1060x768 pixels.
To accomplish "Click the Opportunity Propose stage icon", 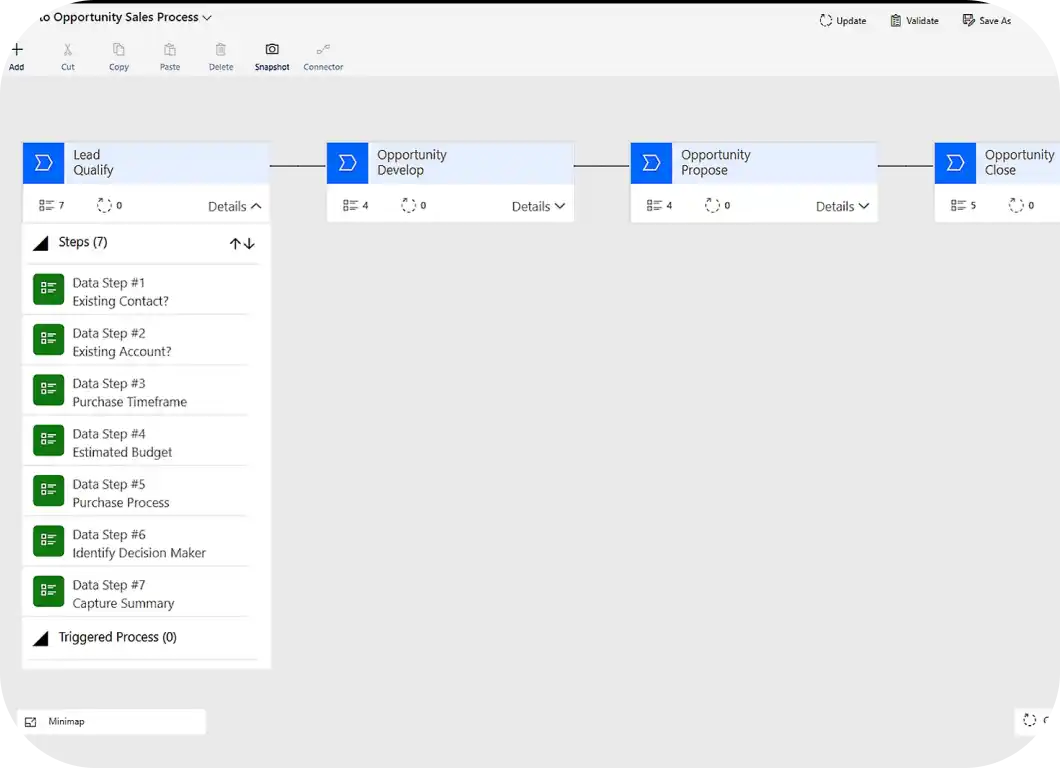I will click(651, 163).
